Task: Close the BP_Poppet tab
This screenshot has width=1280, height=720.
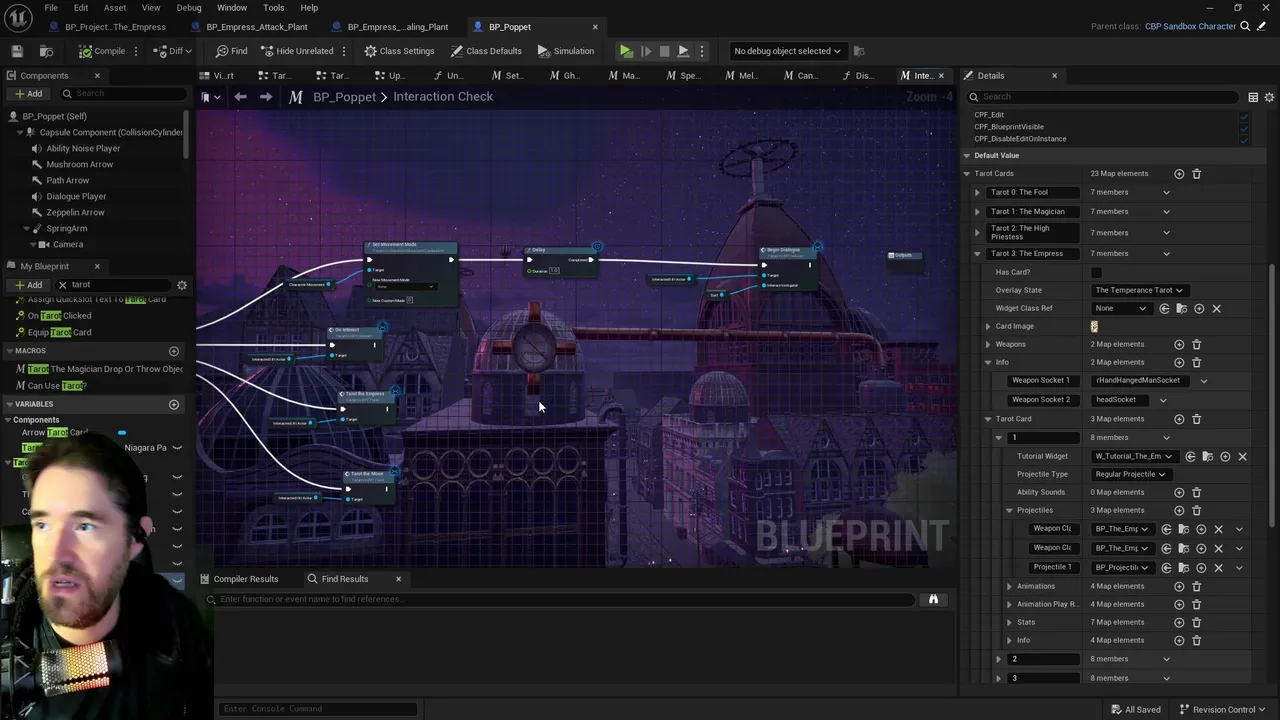Action: coord(595,27)
